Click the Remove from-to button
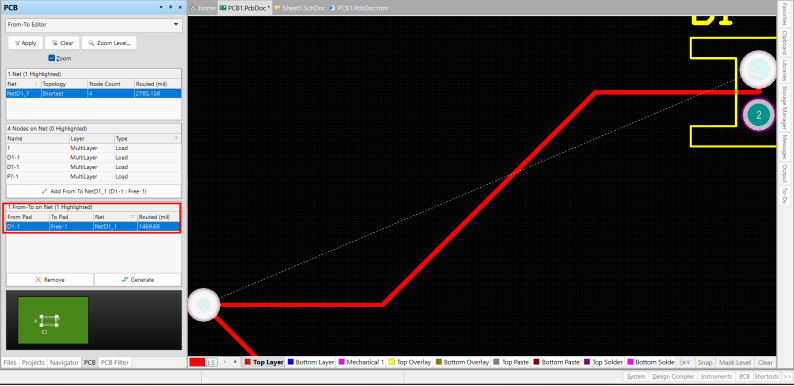794x386 pixels. (50, 280)
